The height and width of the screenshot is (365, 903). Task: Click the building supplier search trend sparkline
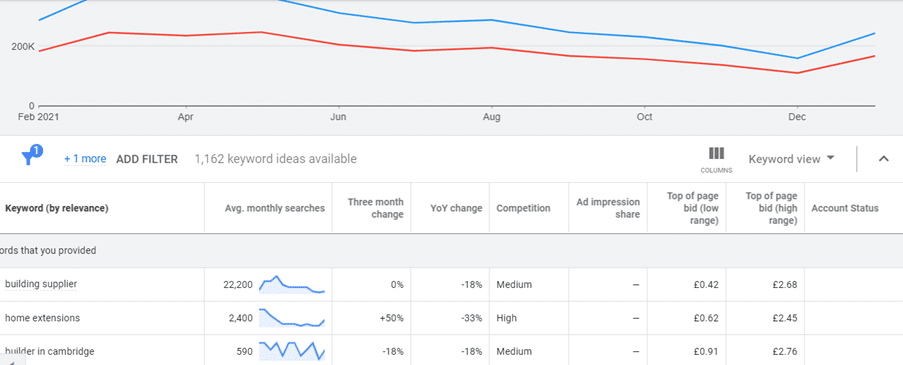(292, 284)
